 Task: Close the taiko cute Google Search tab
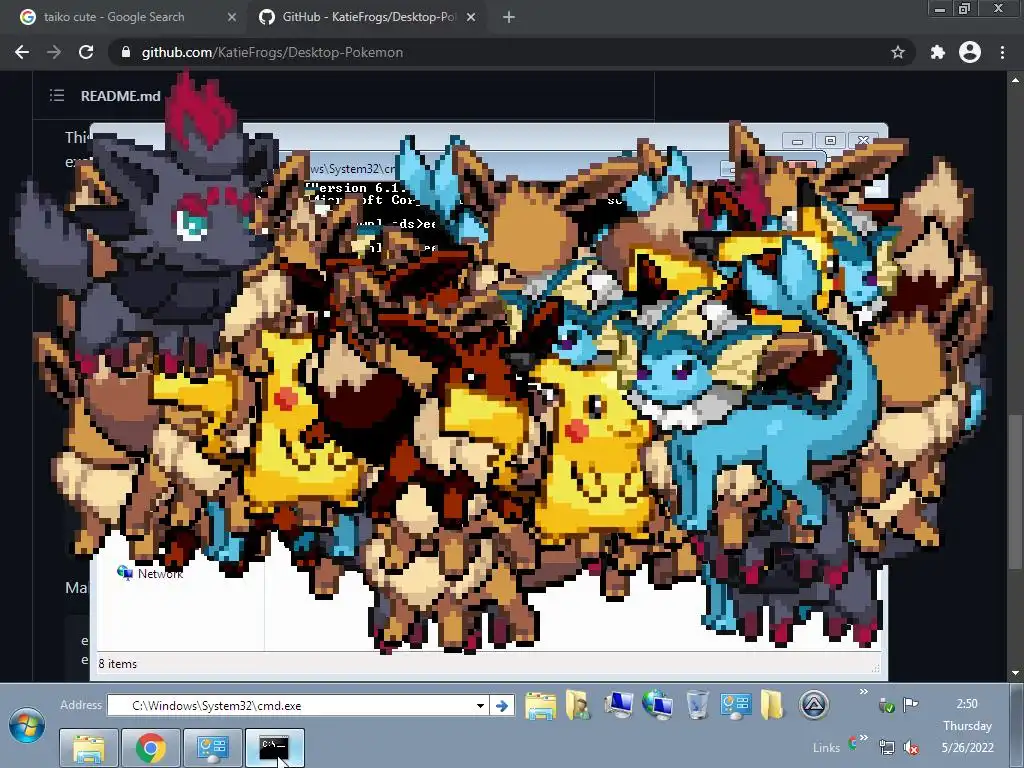(232, 17)
